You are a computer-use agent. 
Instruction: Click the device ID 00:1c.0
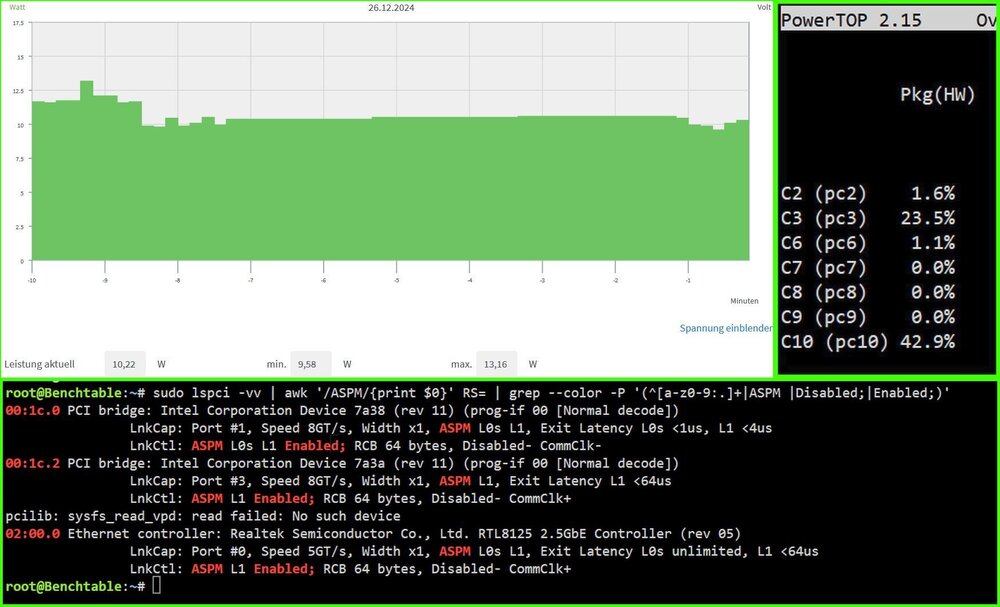coord(33,411)
